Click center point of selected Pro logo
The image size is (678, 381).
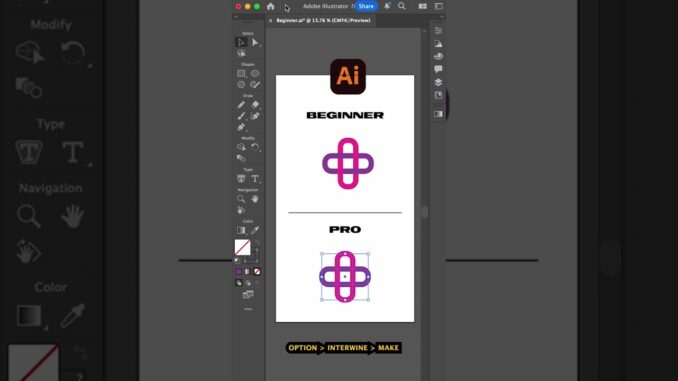[x=345, y=276]
